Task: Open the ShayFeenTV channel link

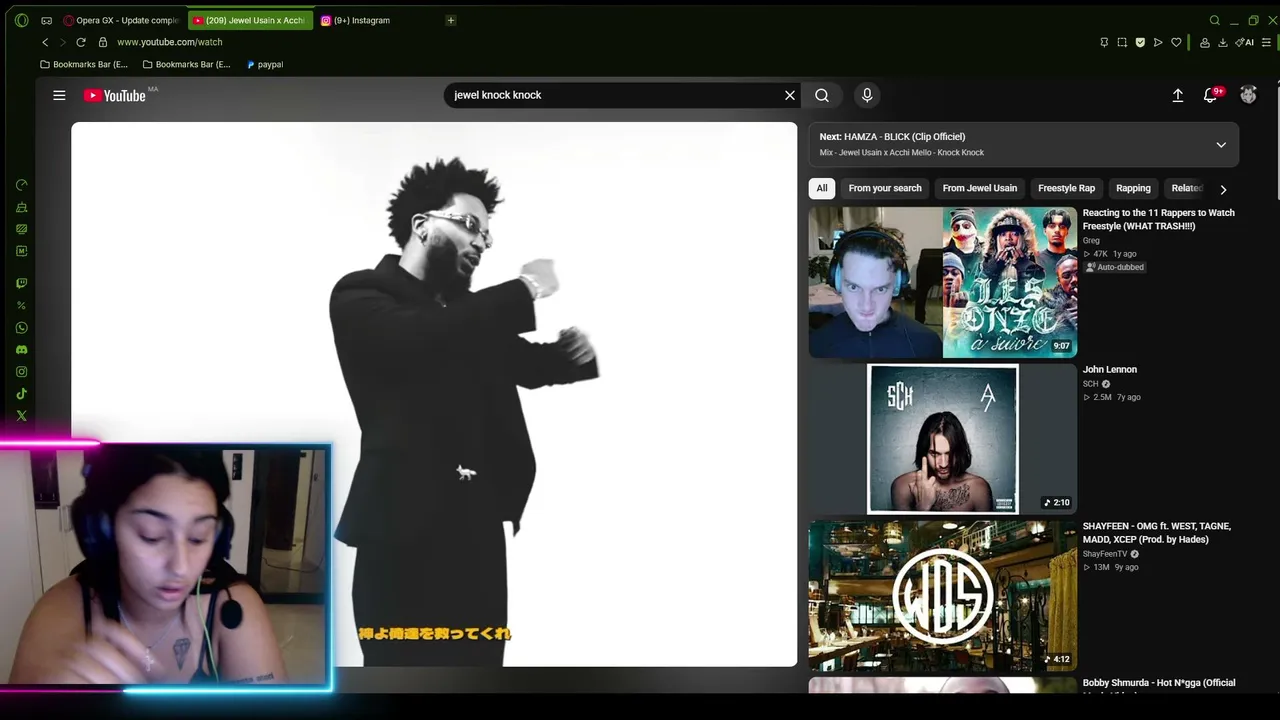Action: pos(1105,554)
